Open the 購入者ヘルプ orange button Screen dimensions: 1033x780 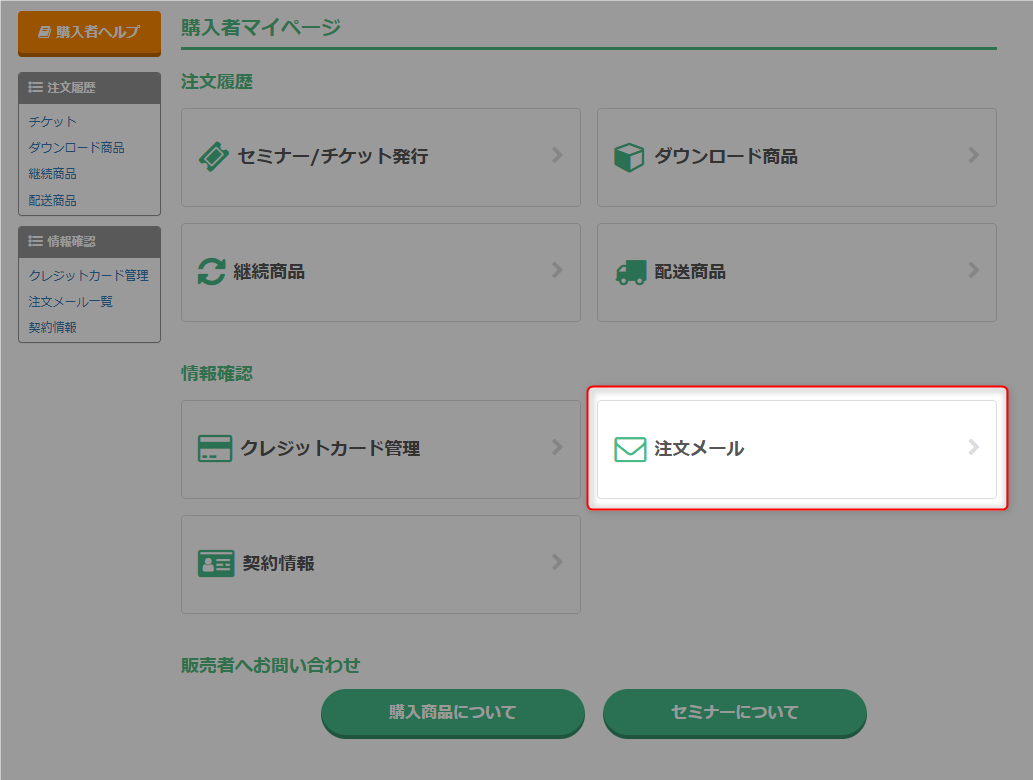pyautogui.click(x=89, y=32)
